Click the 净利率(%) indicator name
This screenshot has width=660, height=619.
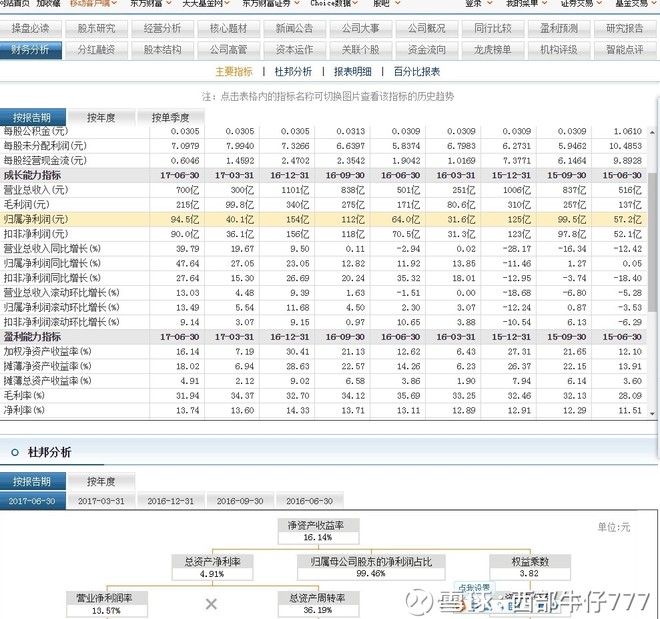pos(24,410)
